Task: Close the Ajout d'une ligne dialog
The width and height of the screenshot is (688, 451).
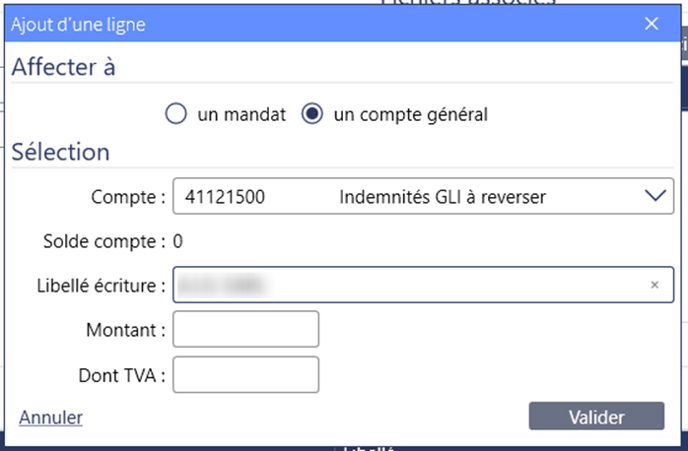Action: coord(652,24)
